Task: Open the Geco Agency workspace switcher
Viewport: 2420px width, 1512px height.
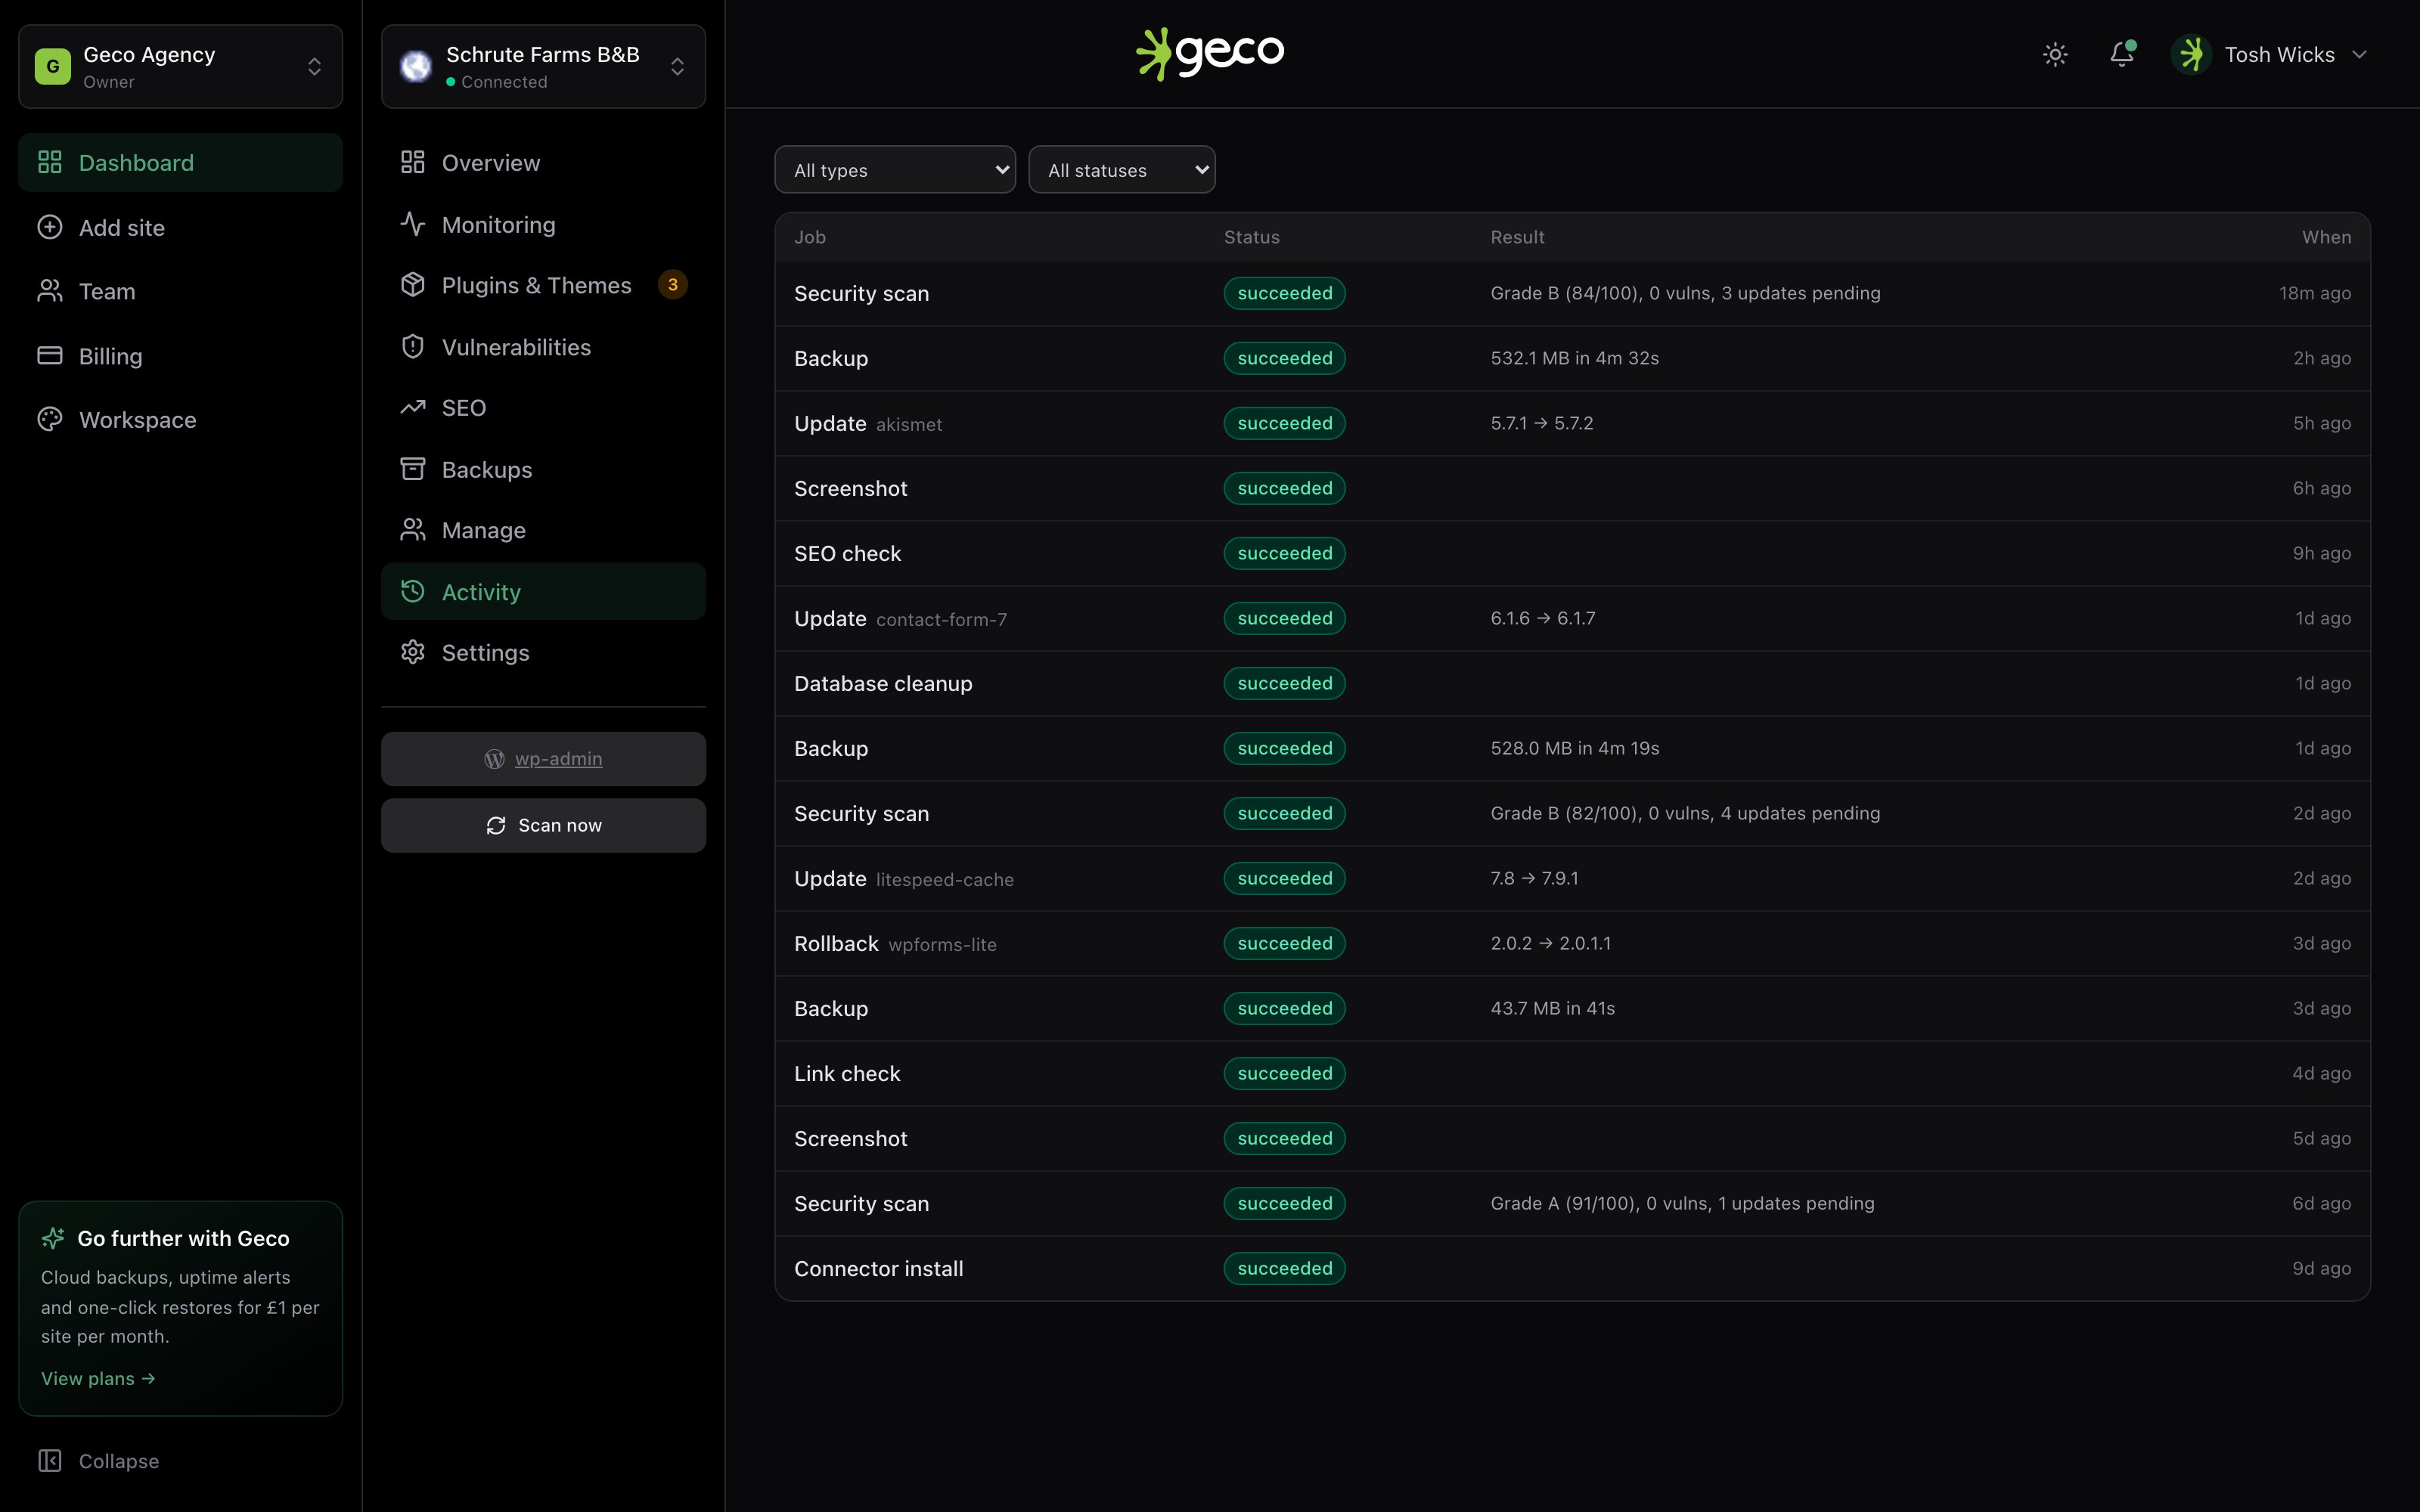Action: [181, 67]
